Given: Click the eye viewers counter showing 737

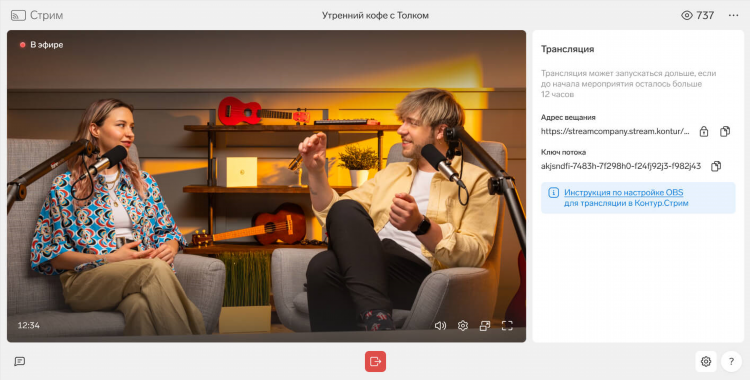Looking at the screenshot, I should coord(697,15).
